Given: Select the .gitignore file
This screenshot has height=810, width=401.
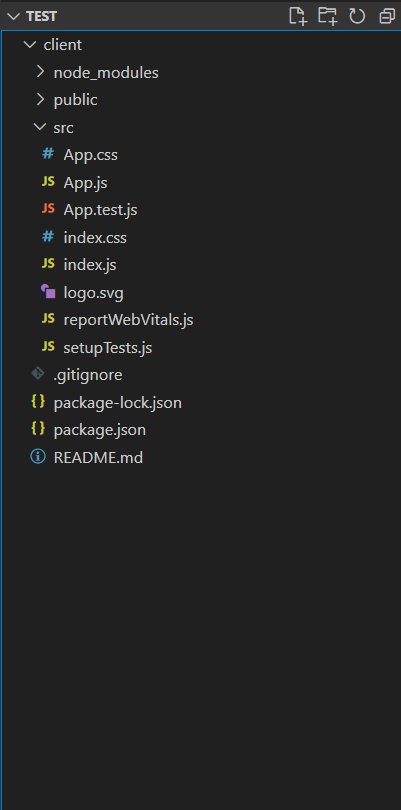Looking at the screenshot, I should click(x=88, y=375).
